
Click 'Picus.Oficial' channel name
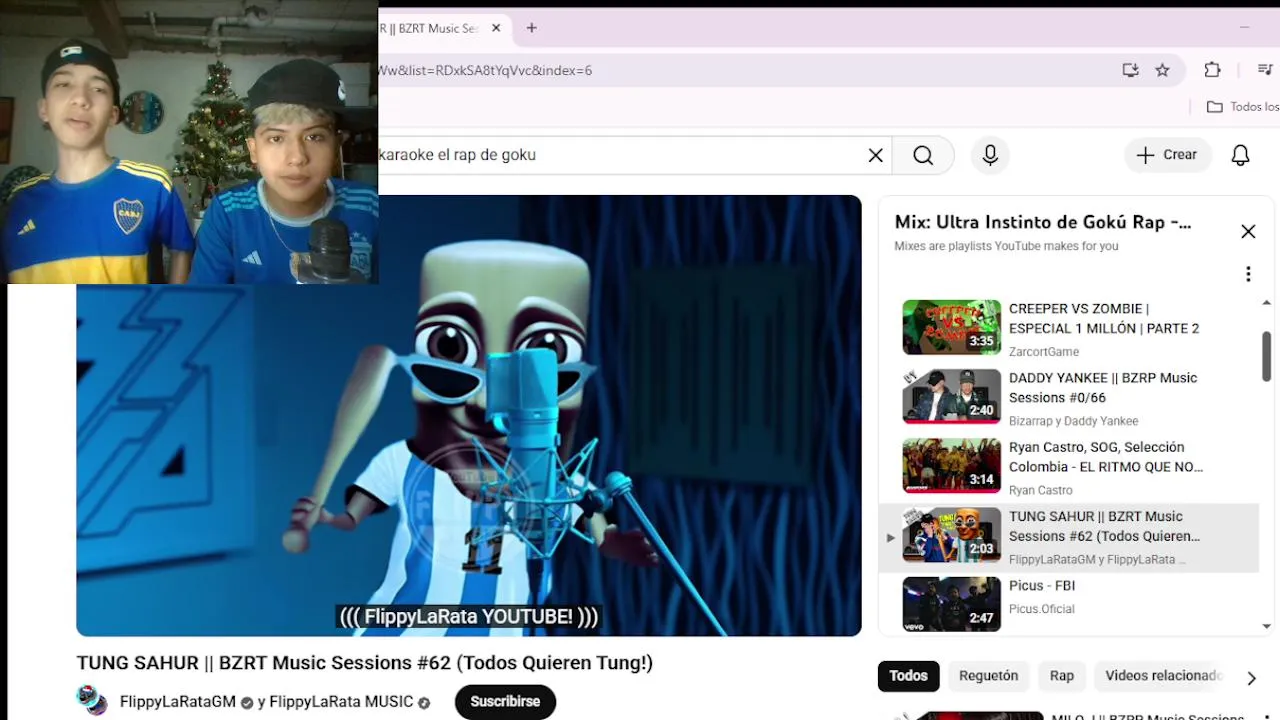[1042, 608]
